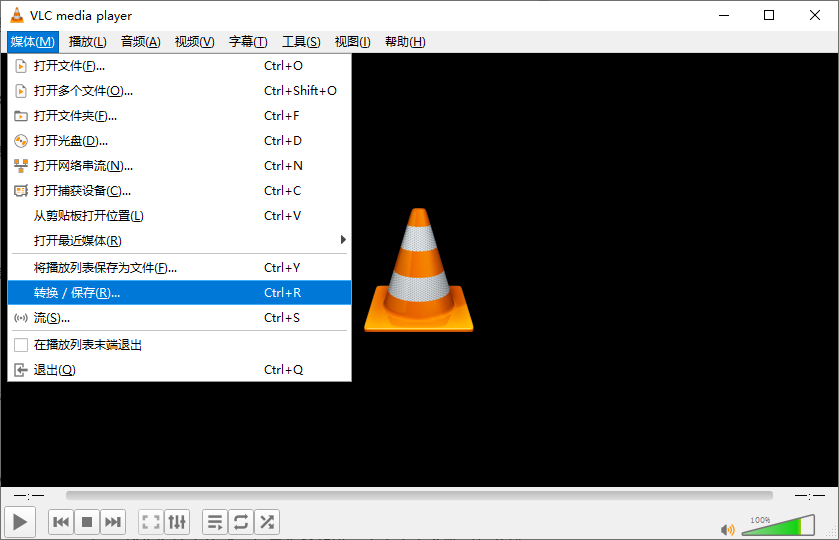Show the playlist view

[x=215, y=522]
